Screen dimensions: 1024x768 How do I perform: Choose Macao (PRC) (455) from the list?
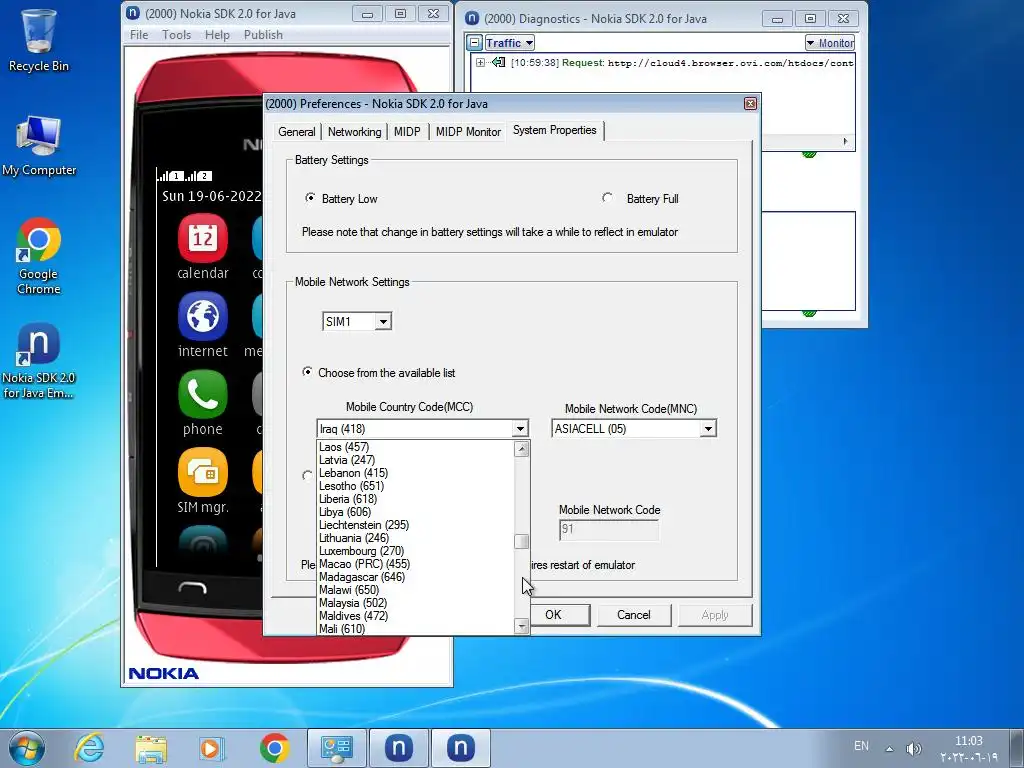point(416,564)
